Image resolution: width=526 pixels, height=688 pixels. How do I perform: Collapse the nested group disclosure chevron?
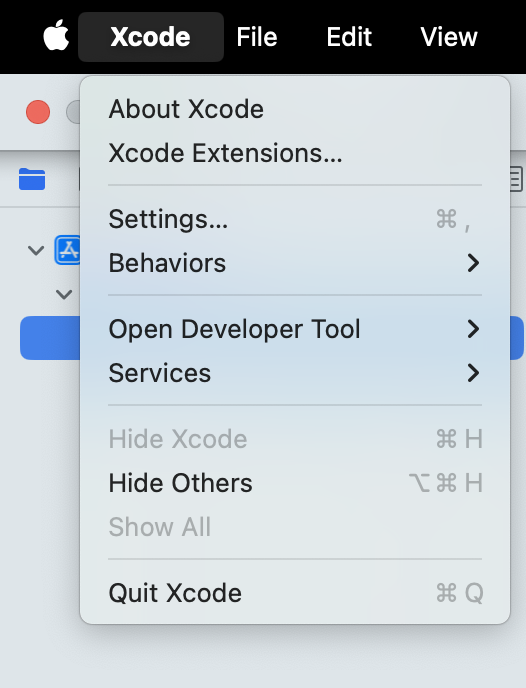[64, 294]
